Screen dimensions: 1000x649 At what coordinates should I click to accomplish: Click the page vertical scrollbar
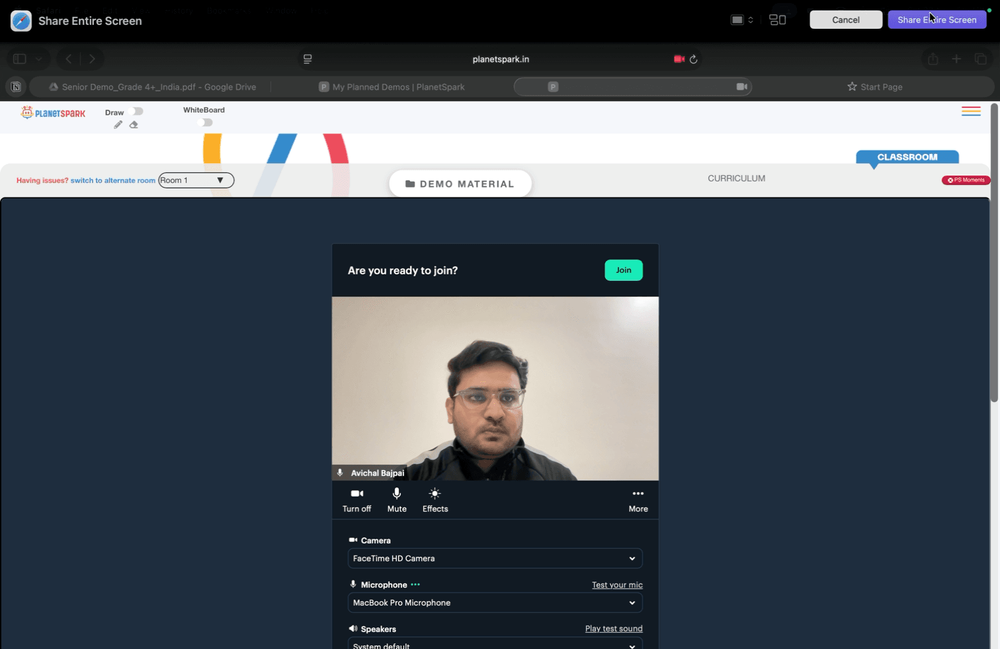click(x=994, y=253)
